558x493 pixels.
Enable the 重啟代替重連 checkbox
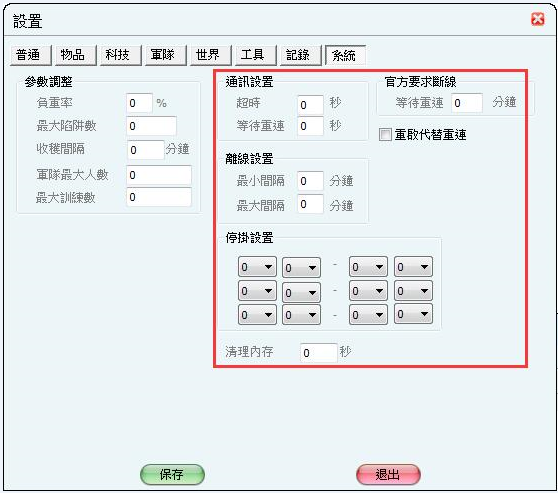tap(385, 135)
